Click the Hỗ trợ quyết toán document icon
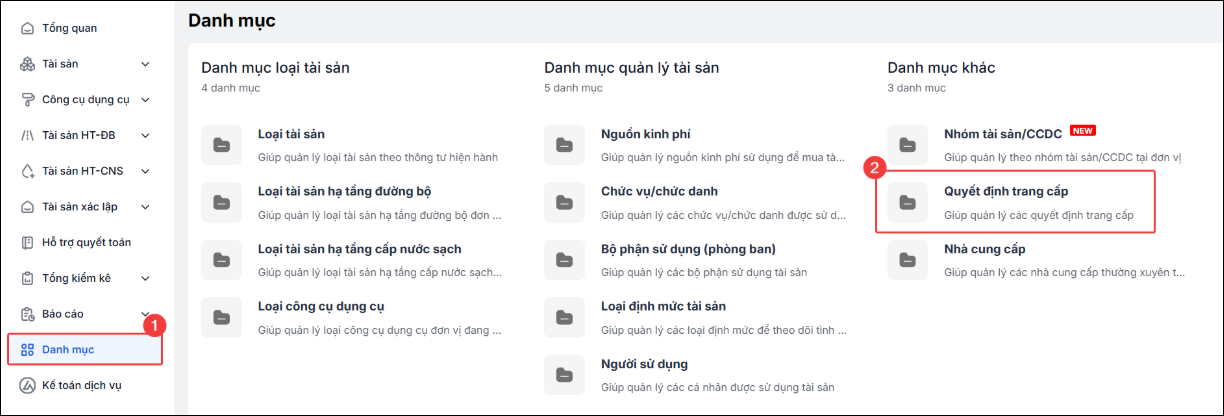 click(x=27, y=242)
